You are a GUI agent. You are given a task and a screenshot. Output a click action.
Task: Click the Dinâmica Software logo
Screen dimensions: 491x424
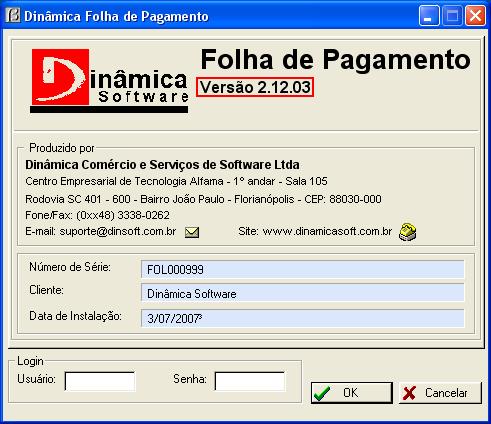(x=109, y=81)
